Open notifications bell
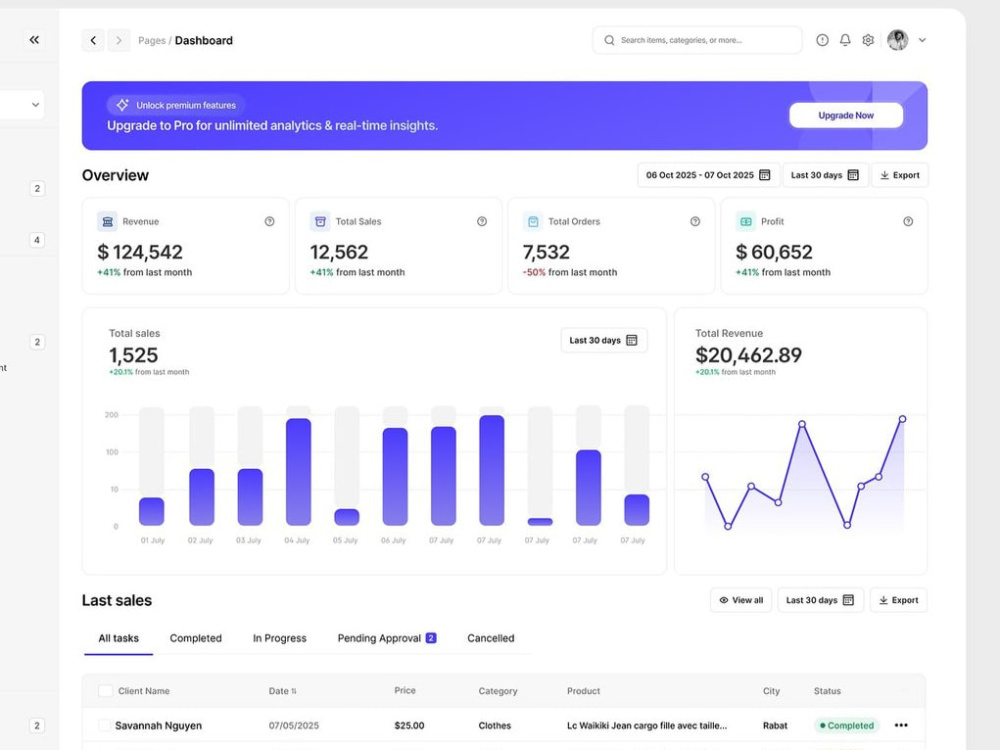Image resolution: width=1000 pixels, height=750 pixels. click(845, 40)
